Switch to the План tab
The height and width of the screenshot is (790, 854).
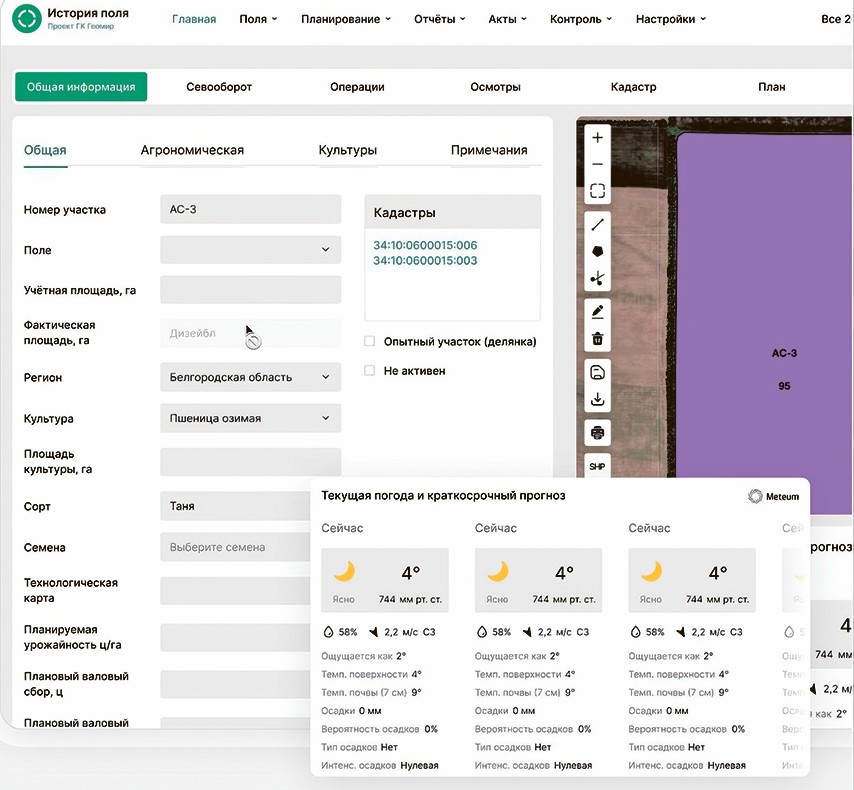(772, 87)
